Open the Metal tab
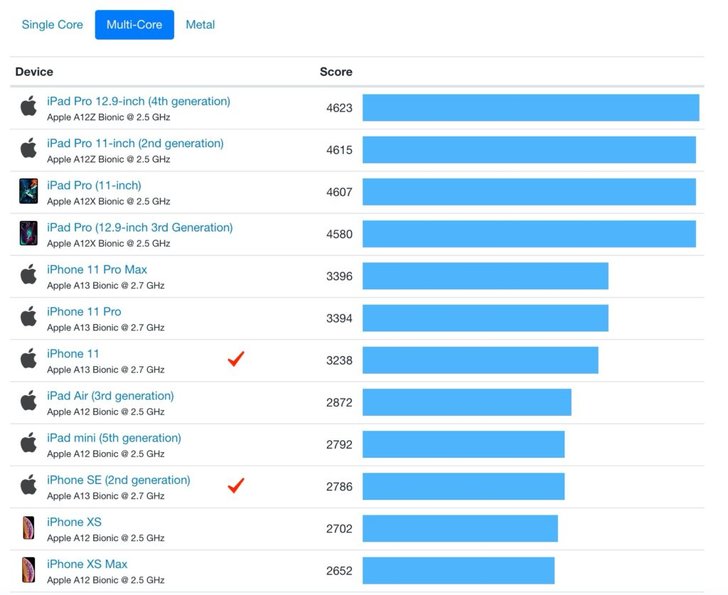Image resolution: width=728 pixels, height=595 pixels. (200, 25)
